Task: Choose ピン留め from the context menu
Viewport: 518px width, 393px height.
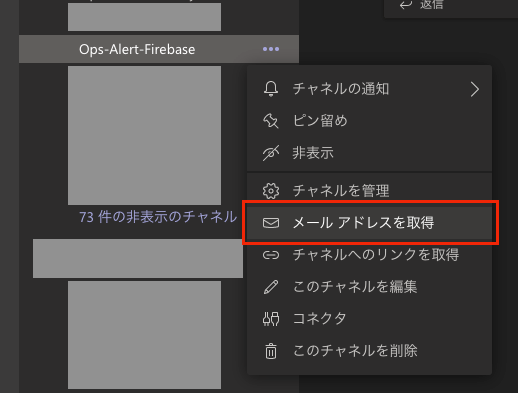Action: coord(369,121)
